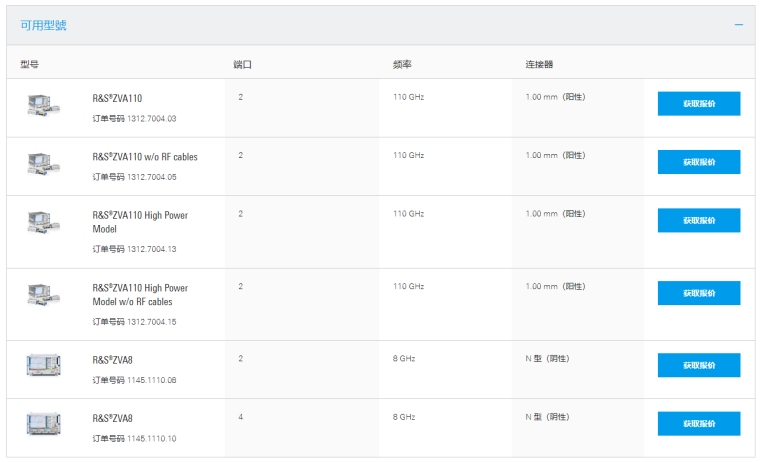Image resolution: width=760 pixels, height=462 pixels.
Task: Click the 可用型號 section header title
Action: (x=44, y=25)
